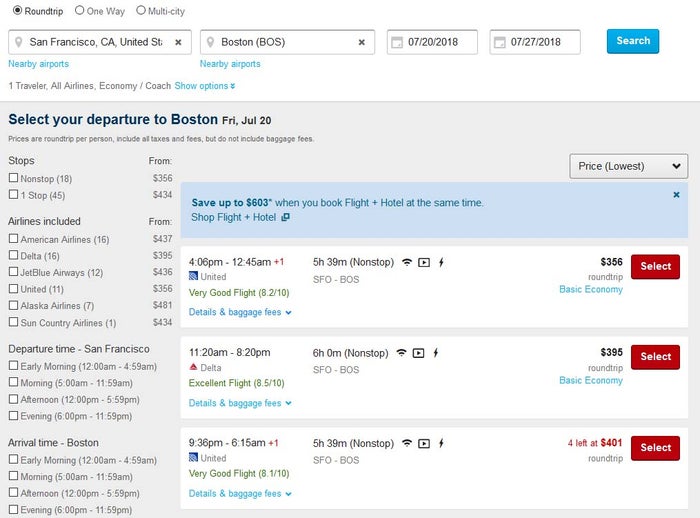This screenshot has width=700, height=518.
Task: Expand details for 4:06pm United flight
Action: click(240, 312)
